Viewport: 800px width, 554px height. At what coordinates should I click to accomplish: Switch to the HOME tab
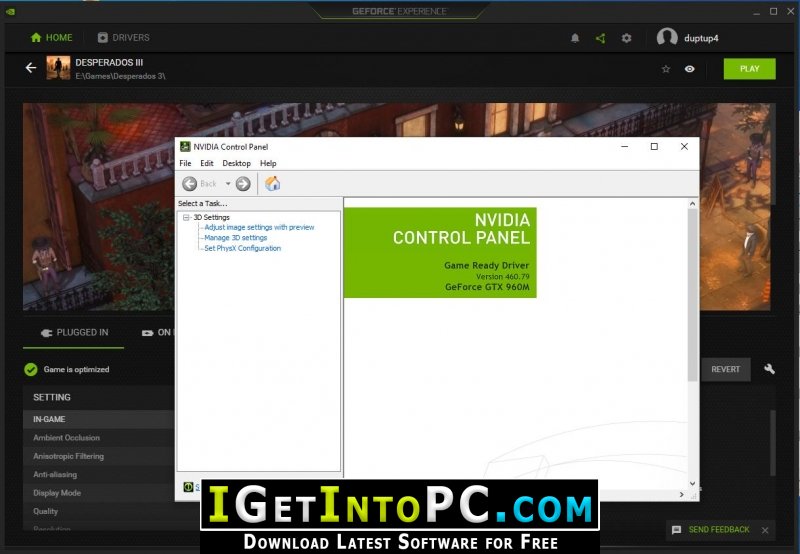coord(52,38)
